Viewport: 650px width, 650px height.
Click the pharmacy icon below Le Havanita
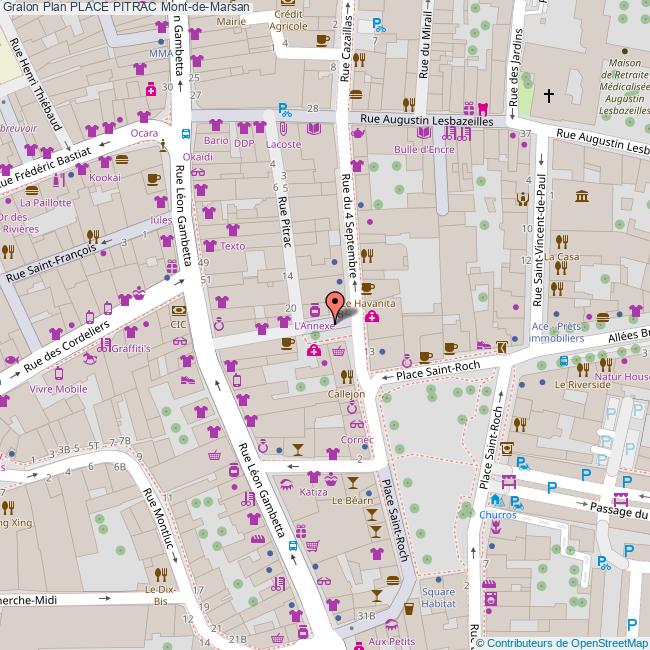coord(371,317)
